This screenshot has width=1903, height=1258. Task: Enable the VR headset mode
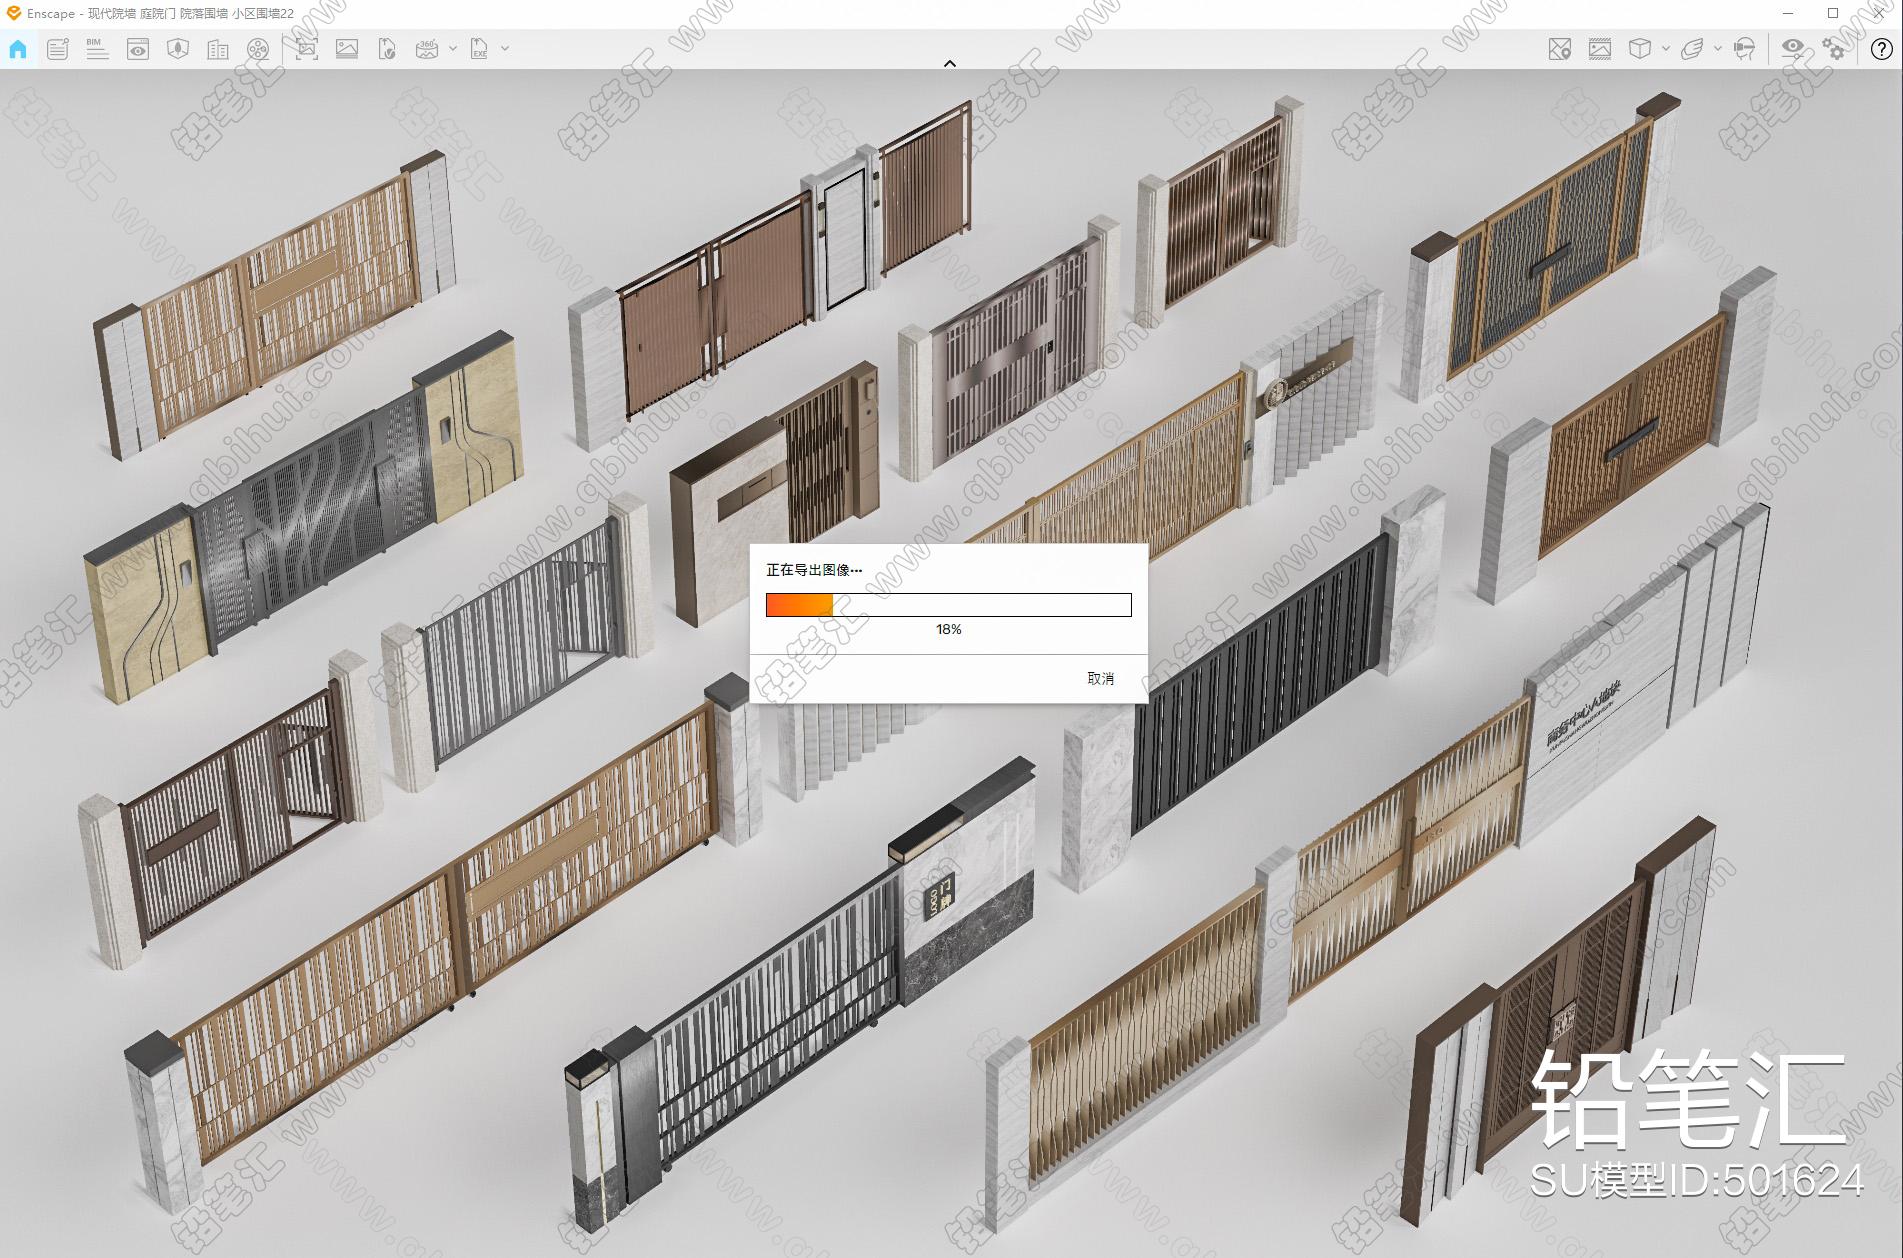click(x=1745, y=48)
